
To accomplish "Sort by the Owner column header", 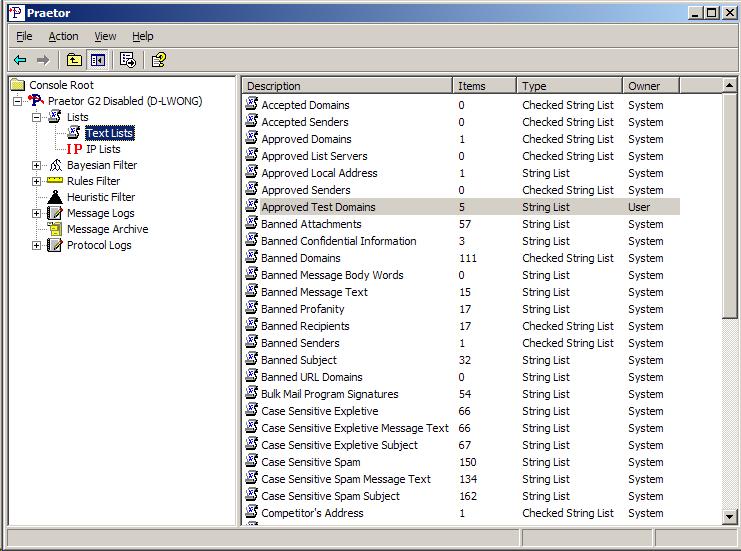I will (x=651, y=86).
